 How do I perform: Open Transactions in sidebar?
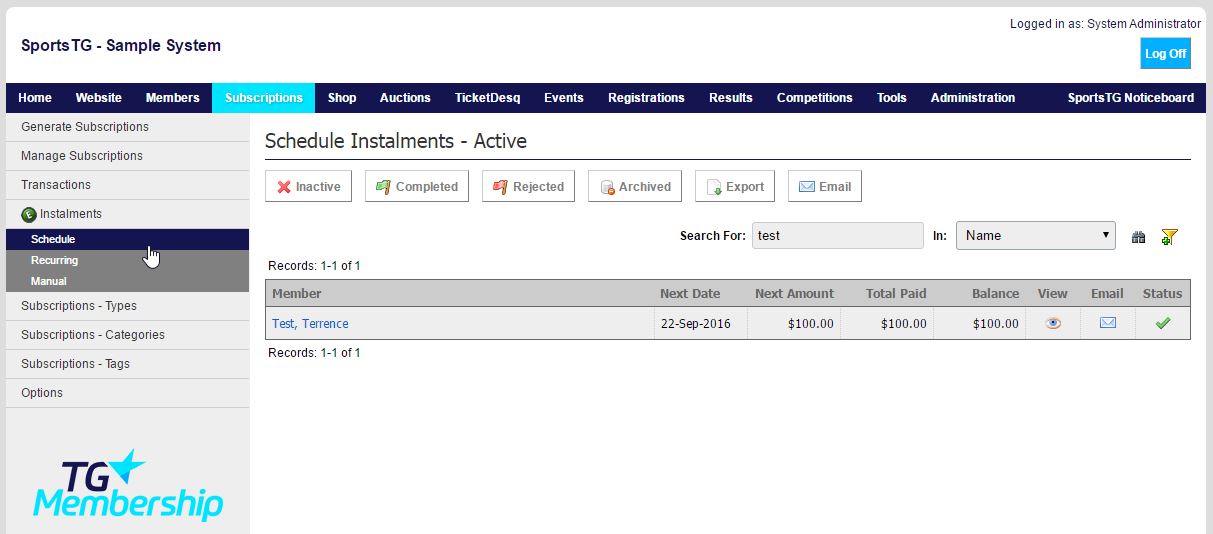click(x=127, y=185)
